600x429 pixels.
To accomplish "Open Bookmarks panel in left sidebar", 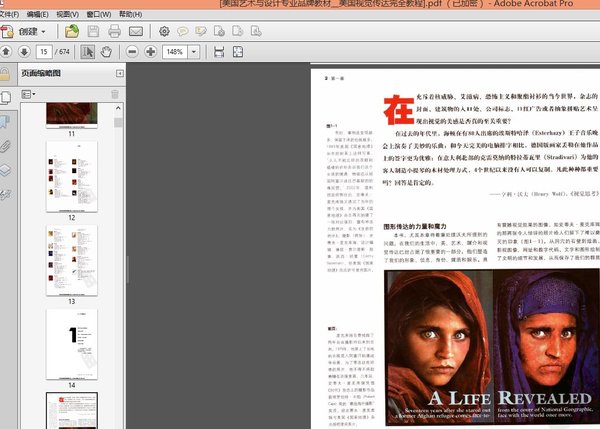I will 5,120.
